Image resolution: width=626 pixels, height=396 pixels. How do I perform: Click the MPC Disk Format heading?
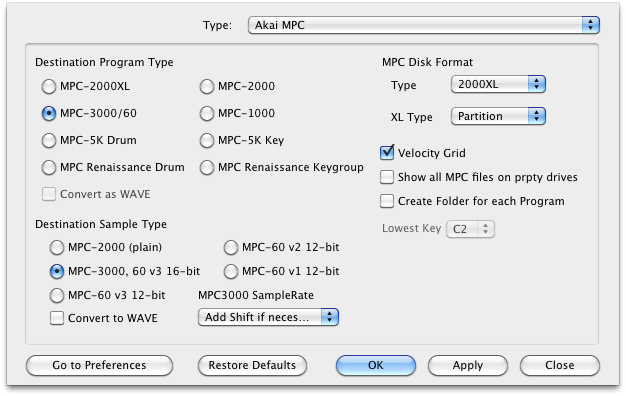tap(427, 62)
